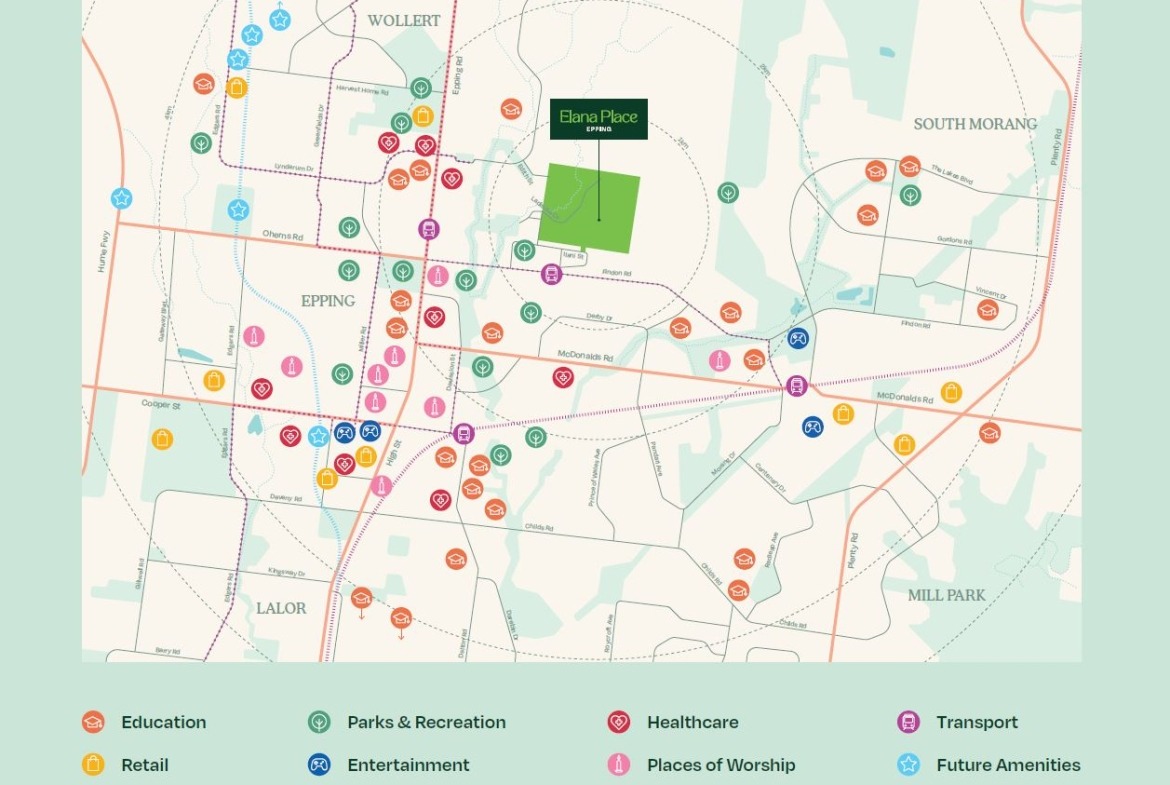Click the Centenary Dr street label
1170x785 pixels.
click(770, 477)
